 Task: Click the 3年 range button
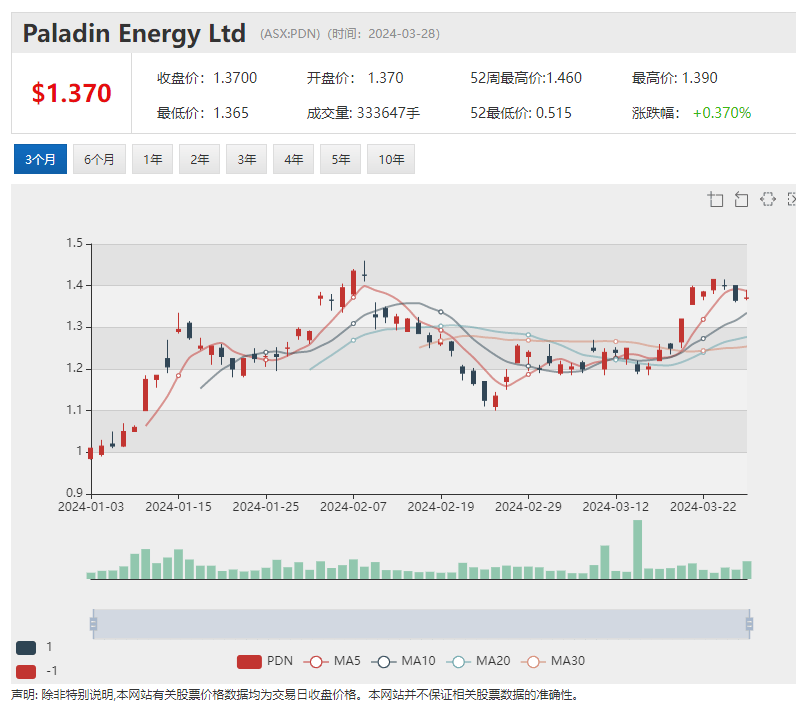coord(246,158)
